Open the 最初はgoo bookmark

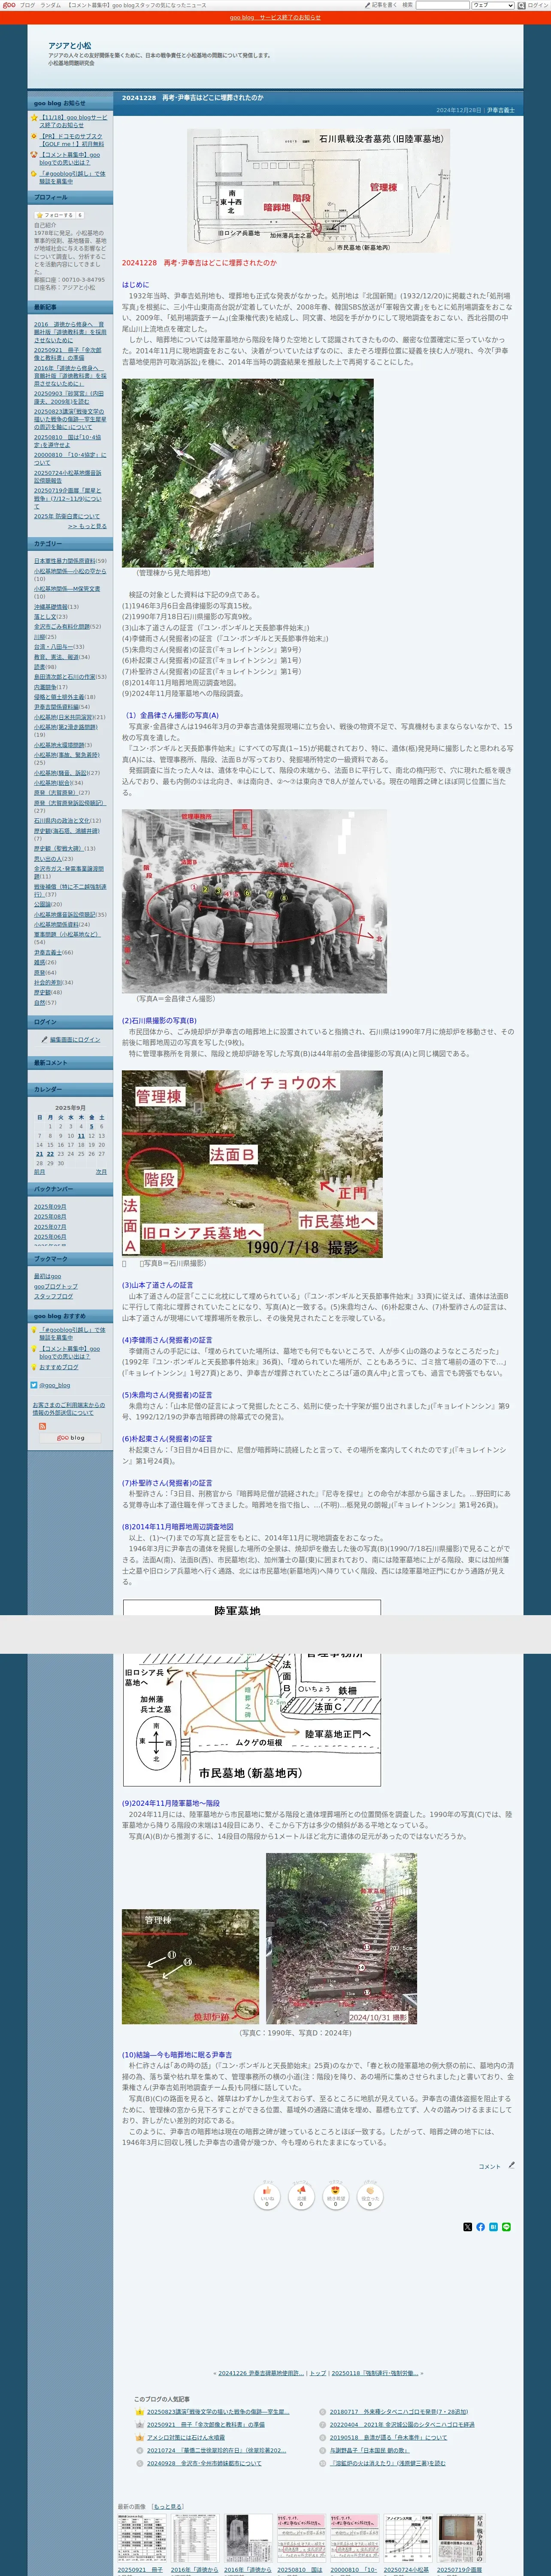pos(47,1277)
